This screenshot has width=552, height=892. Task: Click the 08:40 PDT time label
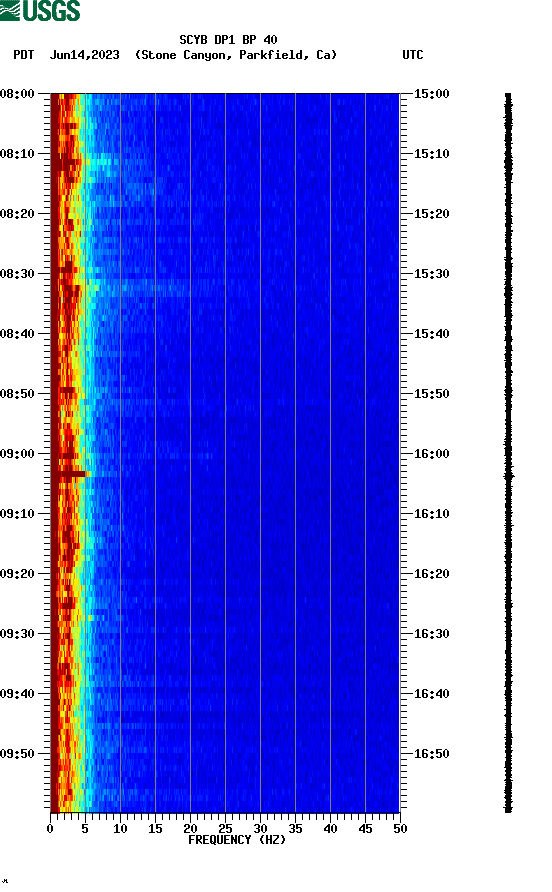tap(18, 334)
